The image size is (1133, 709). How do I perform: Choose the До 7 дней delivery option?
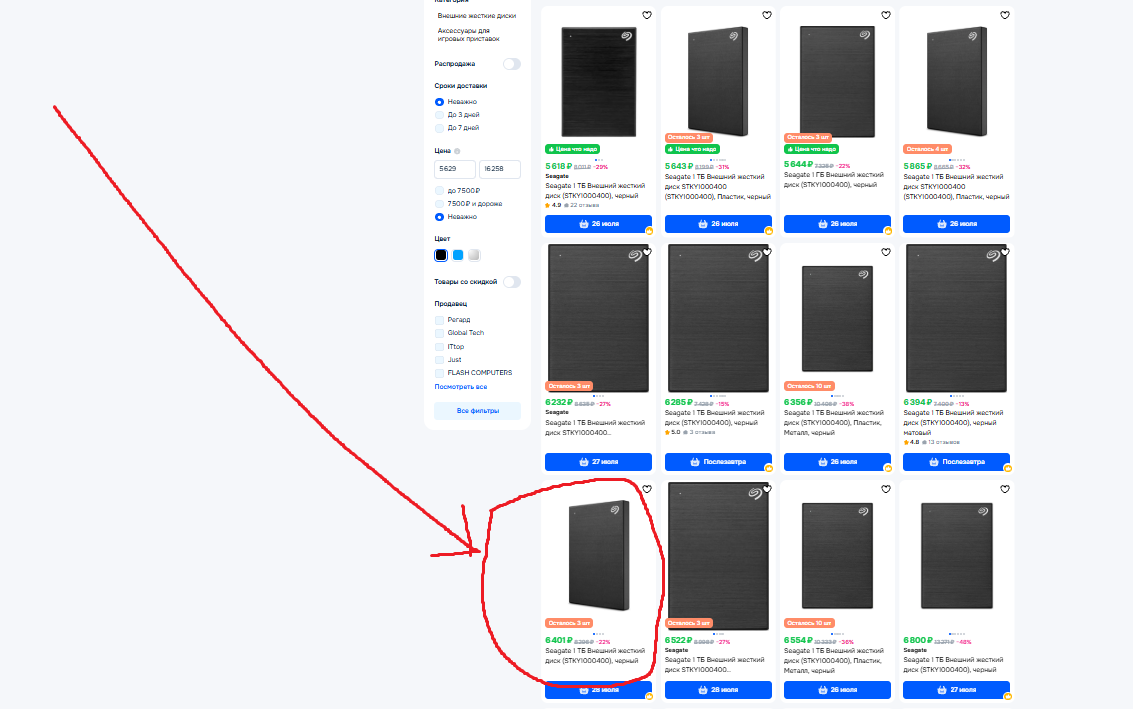(439, 128)
